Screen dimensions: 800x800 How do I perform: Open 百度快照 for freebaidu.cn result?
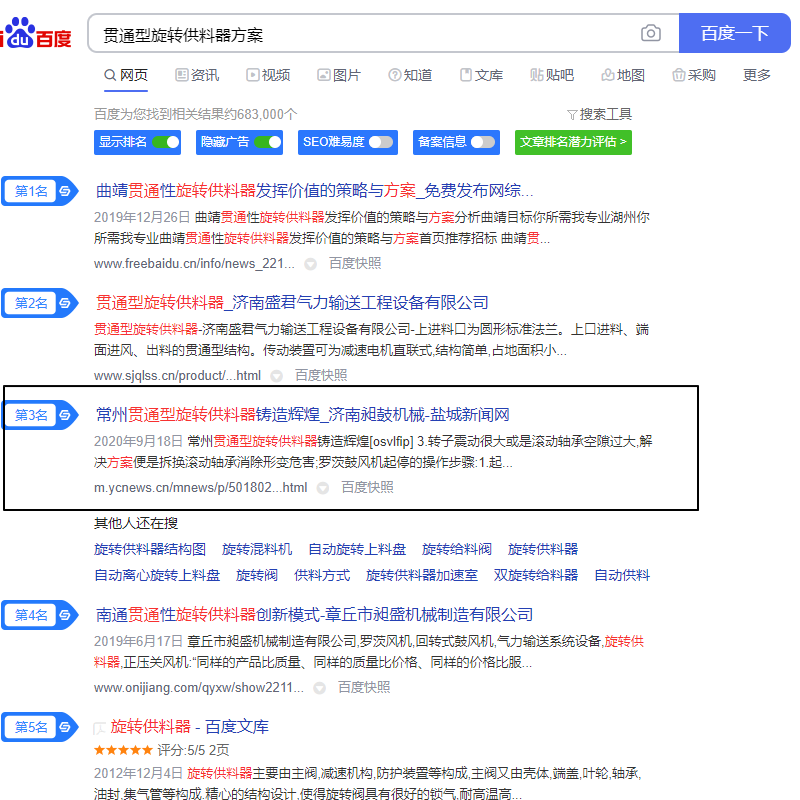tap(355, 264)
